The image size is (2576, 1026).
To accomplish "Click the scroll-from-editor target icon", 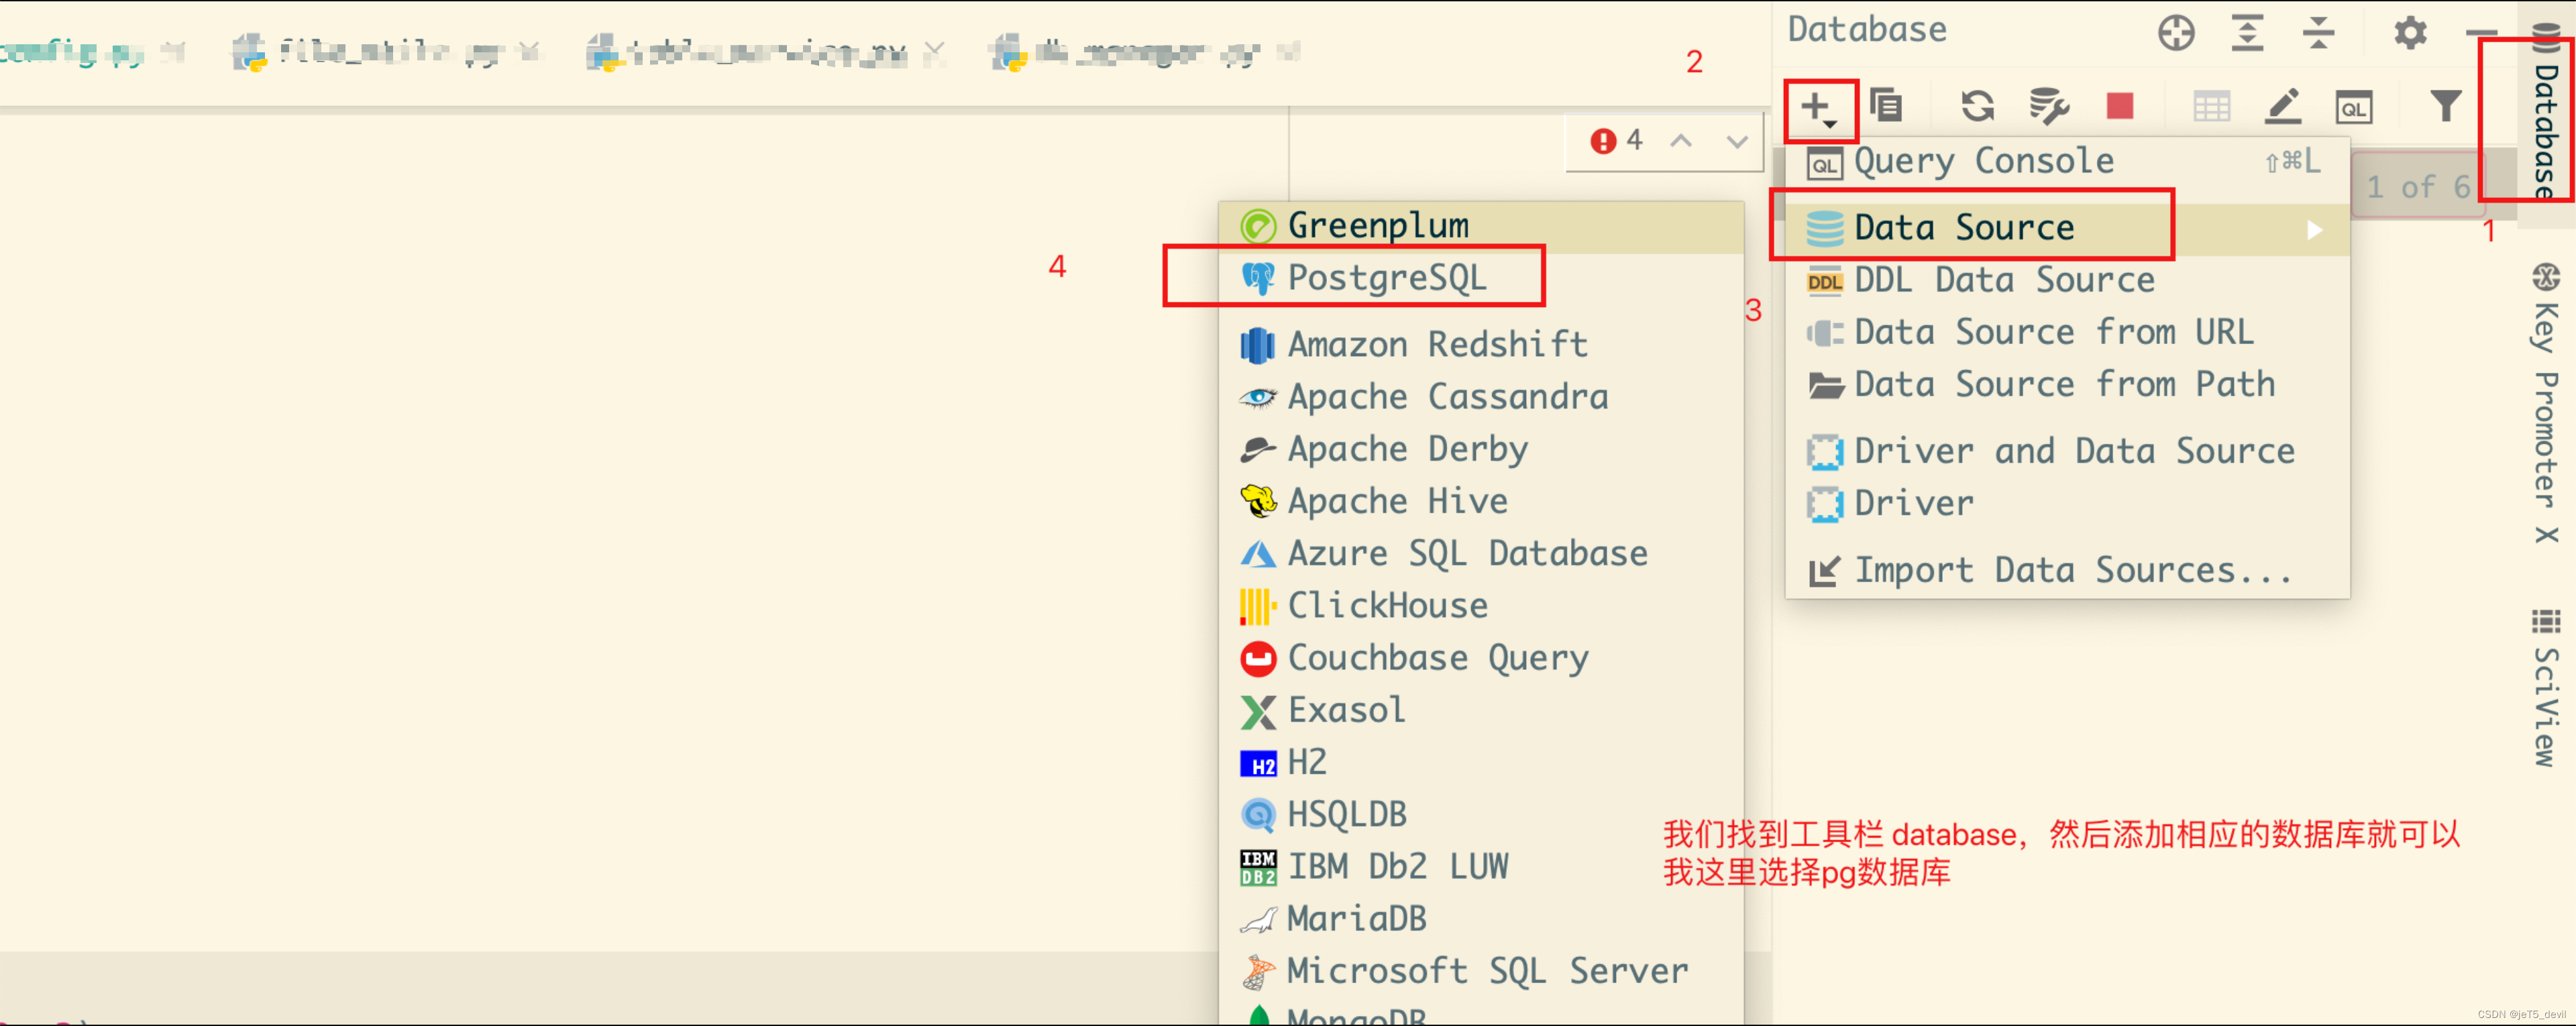I will coord(2176,33).
